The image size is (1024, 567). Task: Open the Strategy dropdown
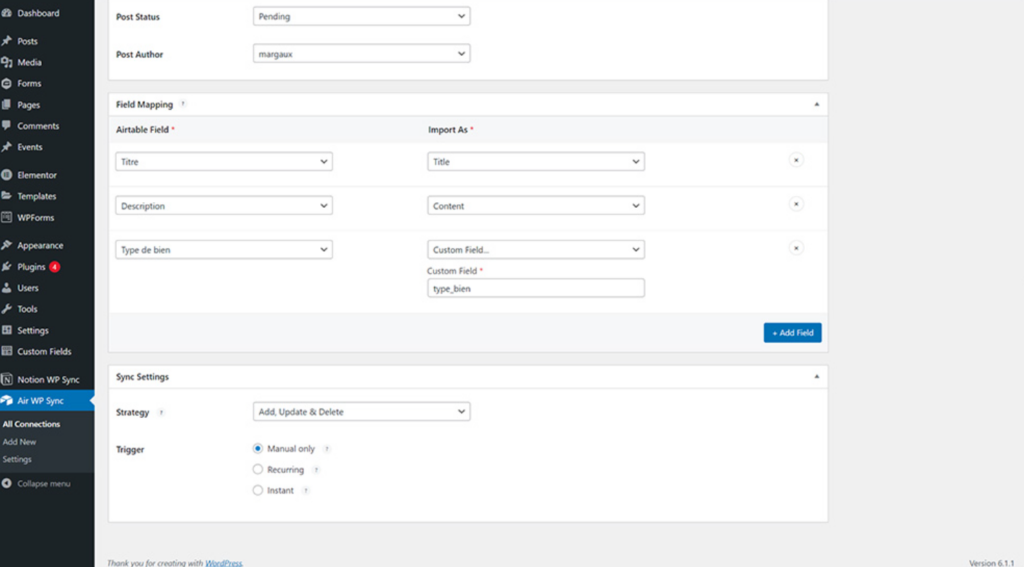click(x=361, y=411)
